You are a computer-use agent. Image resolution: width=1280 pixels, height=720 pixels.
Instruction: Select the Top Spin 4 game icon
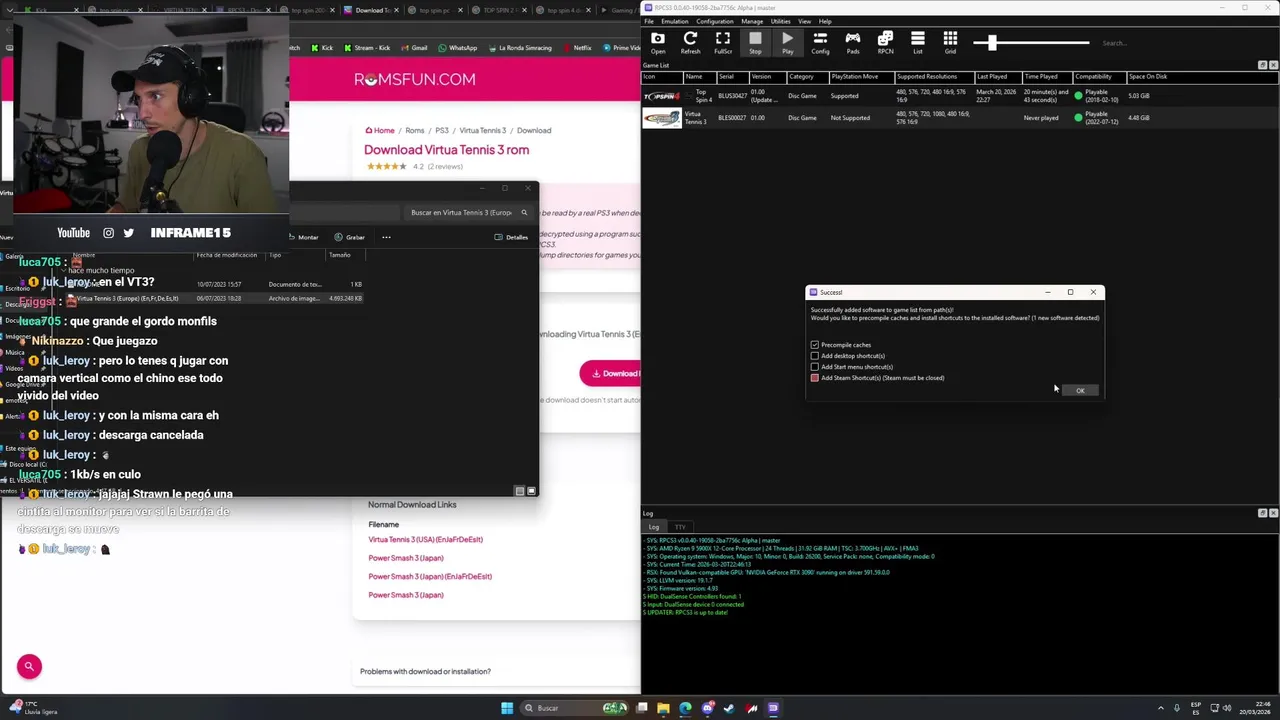[661, 96]
